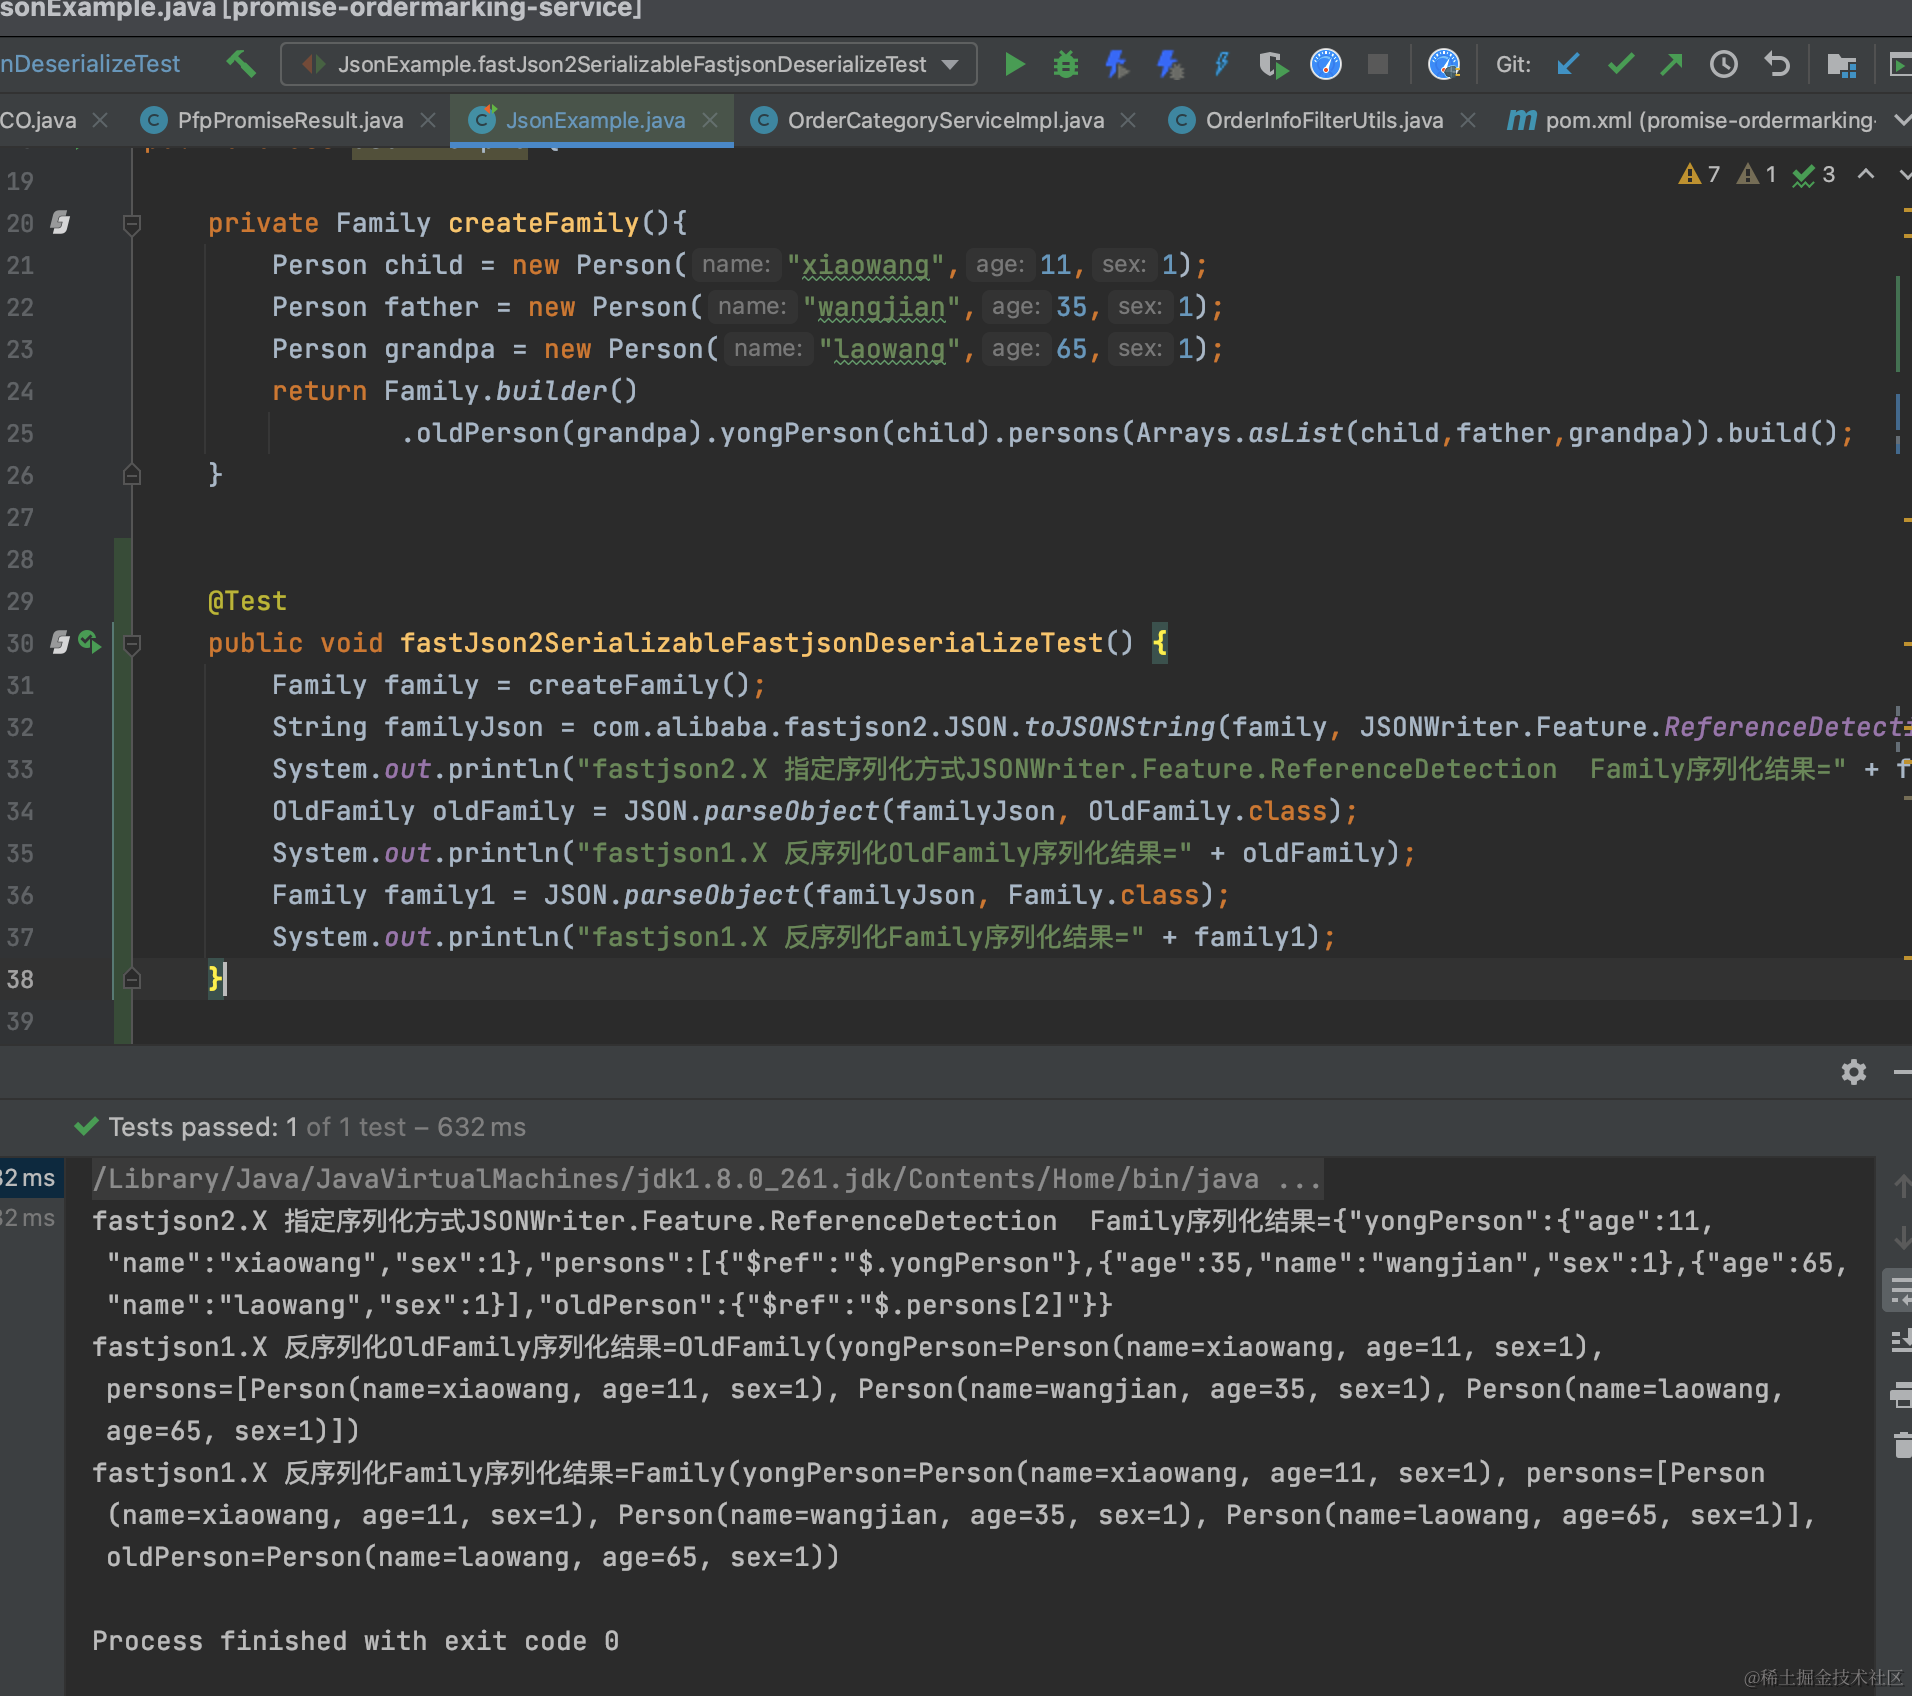Print the console output with the printer icon
This screenshot has height=1696, width=1912.
coord(1901,1394)
